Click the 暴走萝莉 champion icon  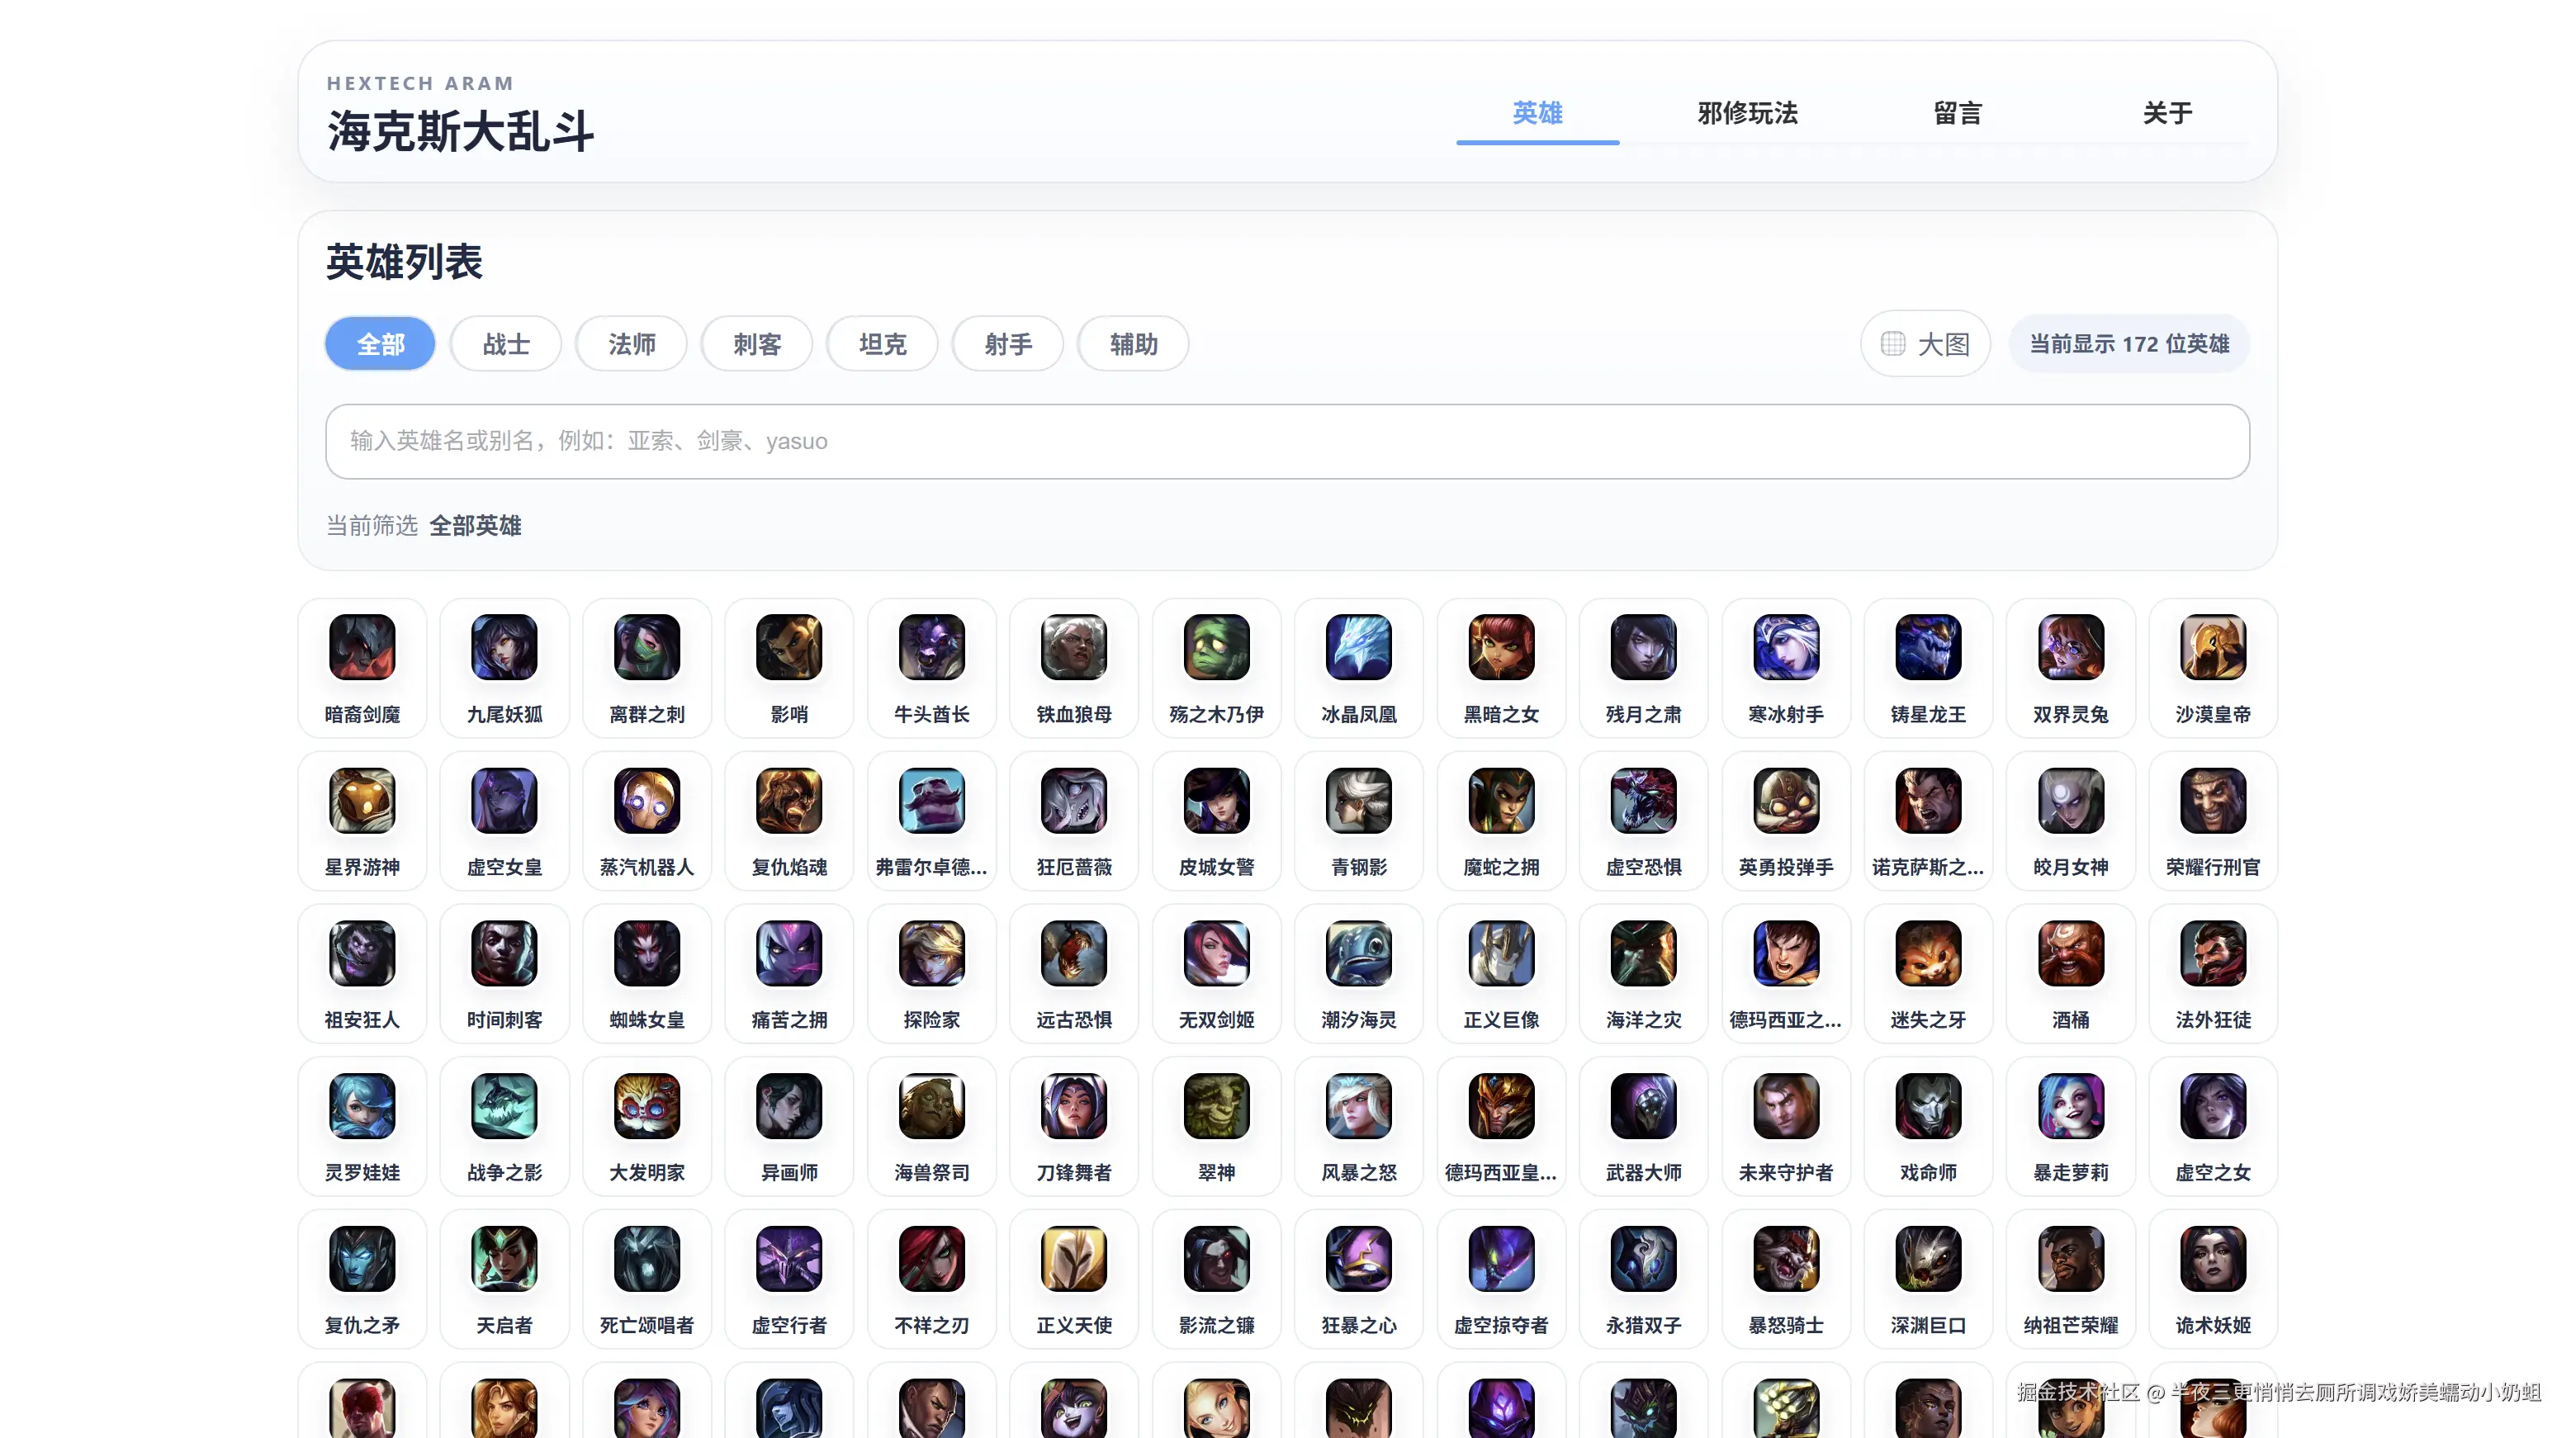point(2069,1106)
